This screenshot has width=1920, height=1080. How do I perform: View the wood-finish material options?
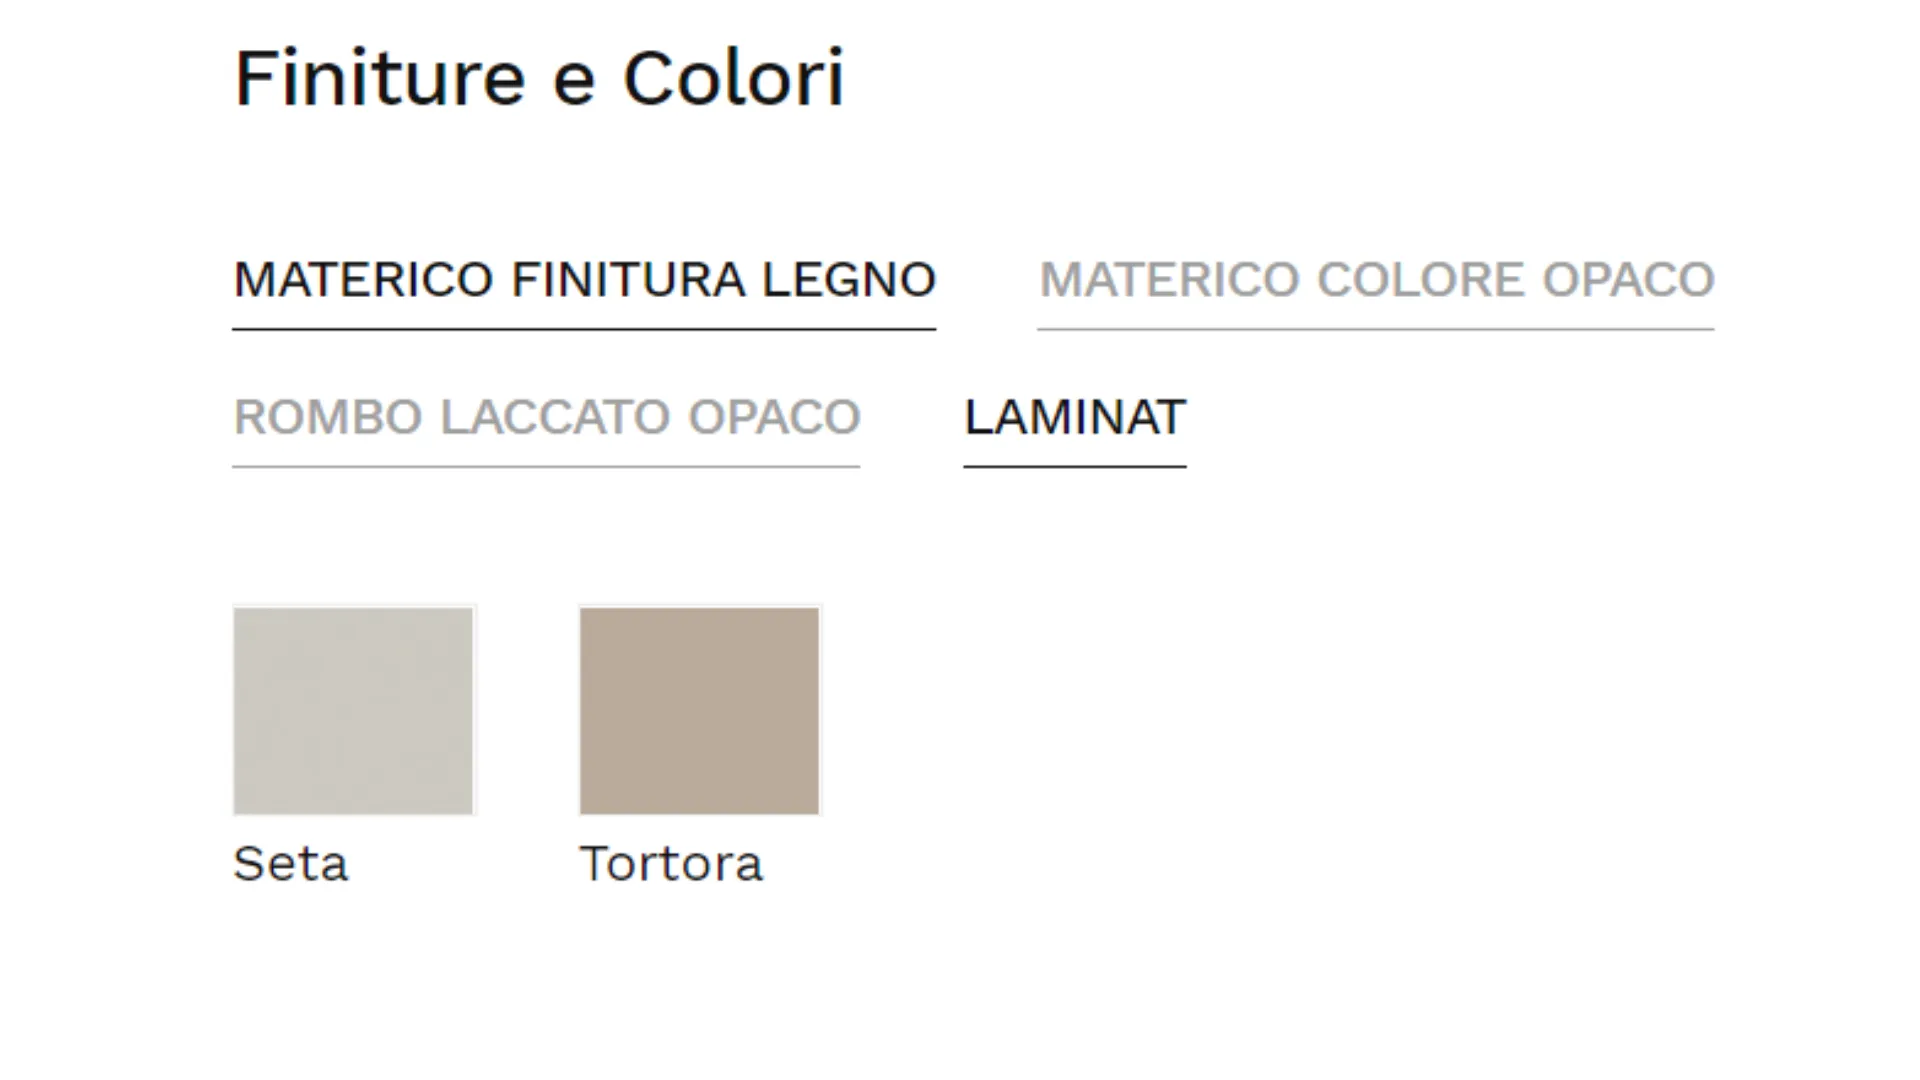pos(584,279)
